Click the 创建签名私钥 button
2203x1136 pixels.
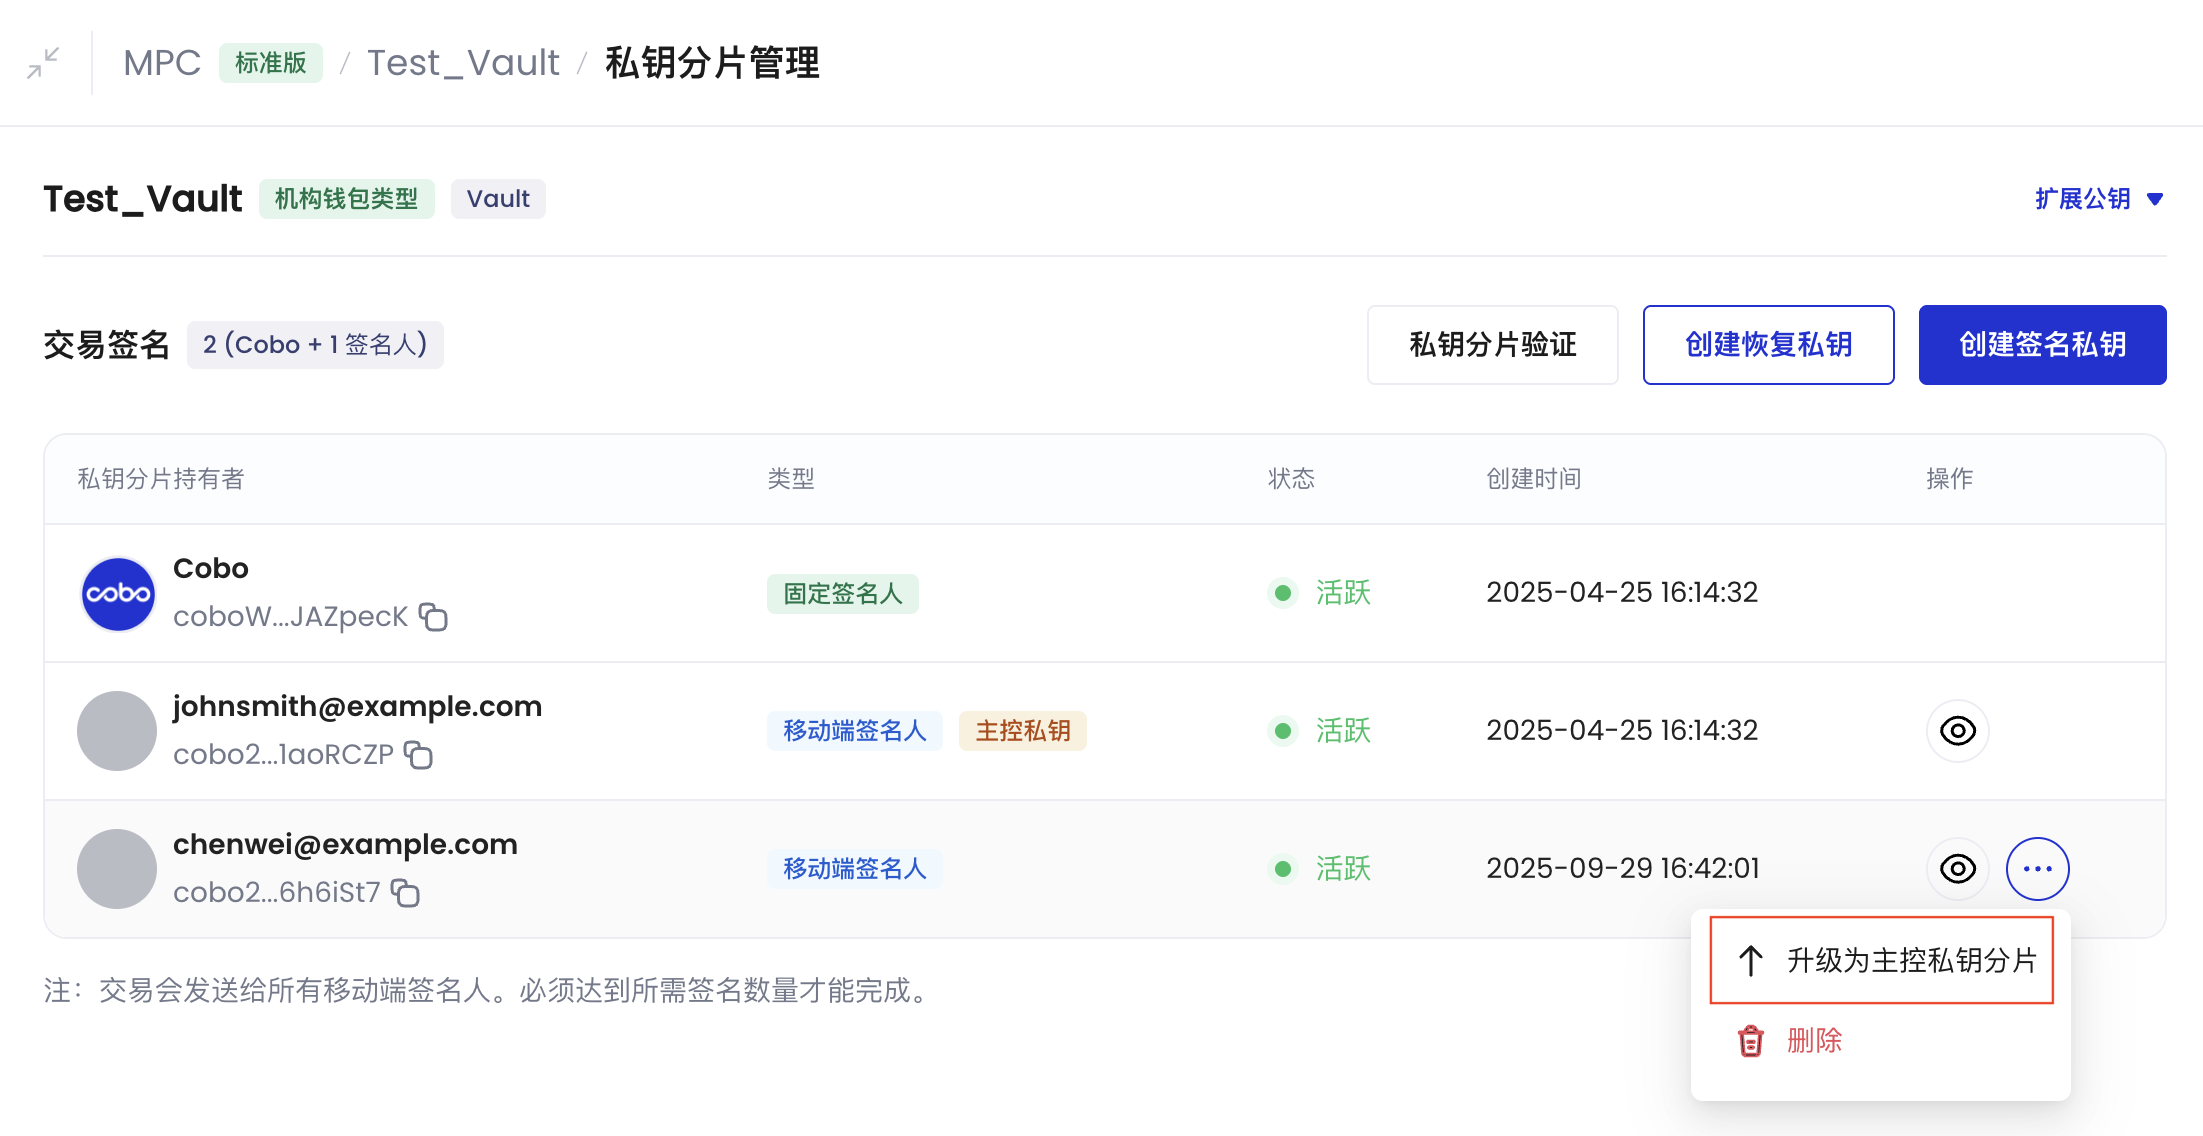(x=2042, y=345)
